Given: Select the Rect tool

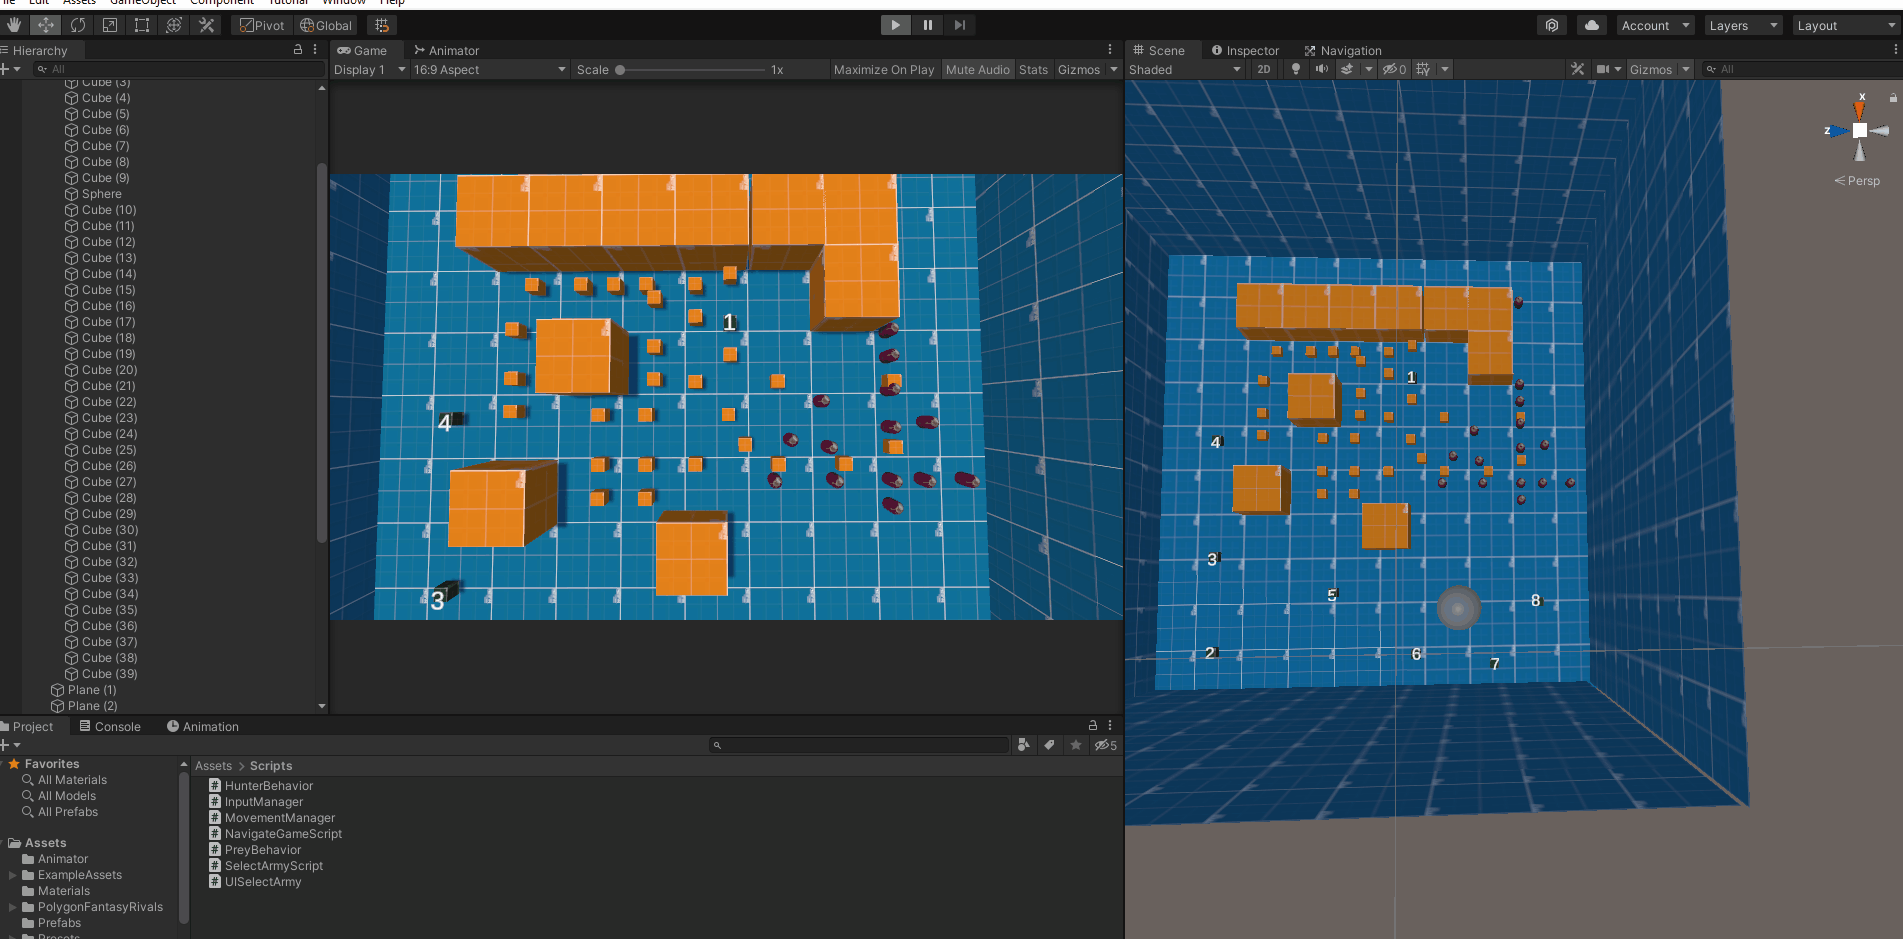Looking at the screenshot, I should [x=142, y=25].
